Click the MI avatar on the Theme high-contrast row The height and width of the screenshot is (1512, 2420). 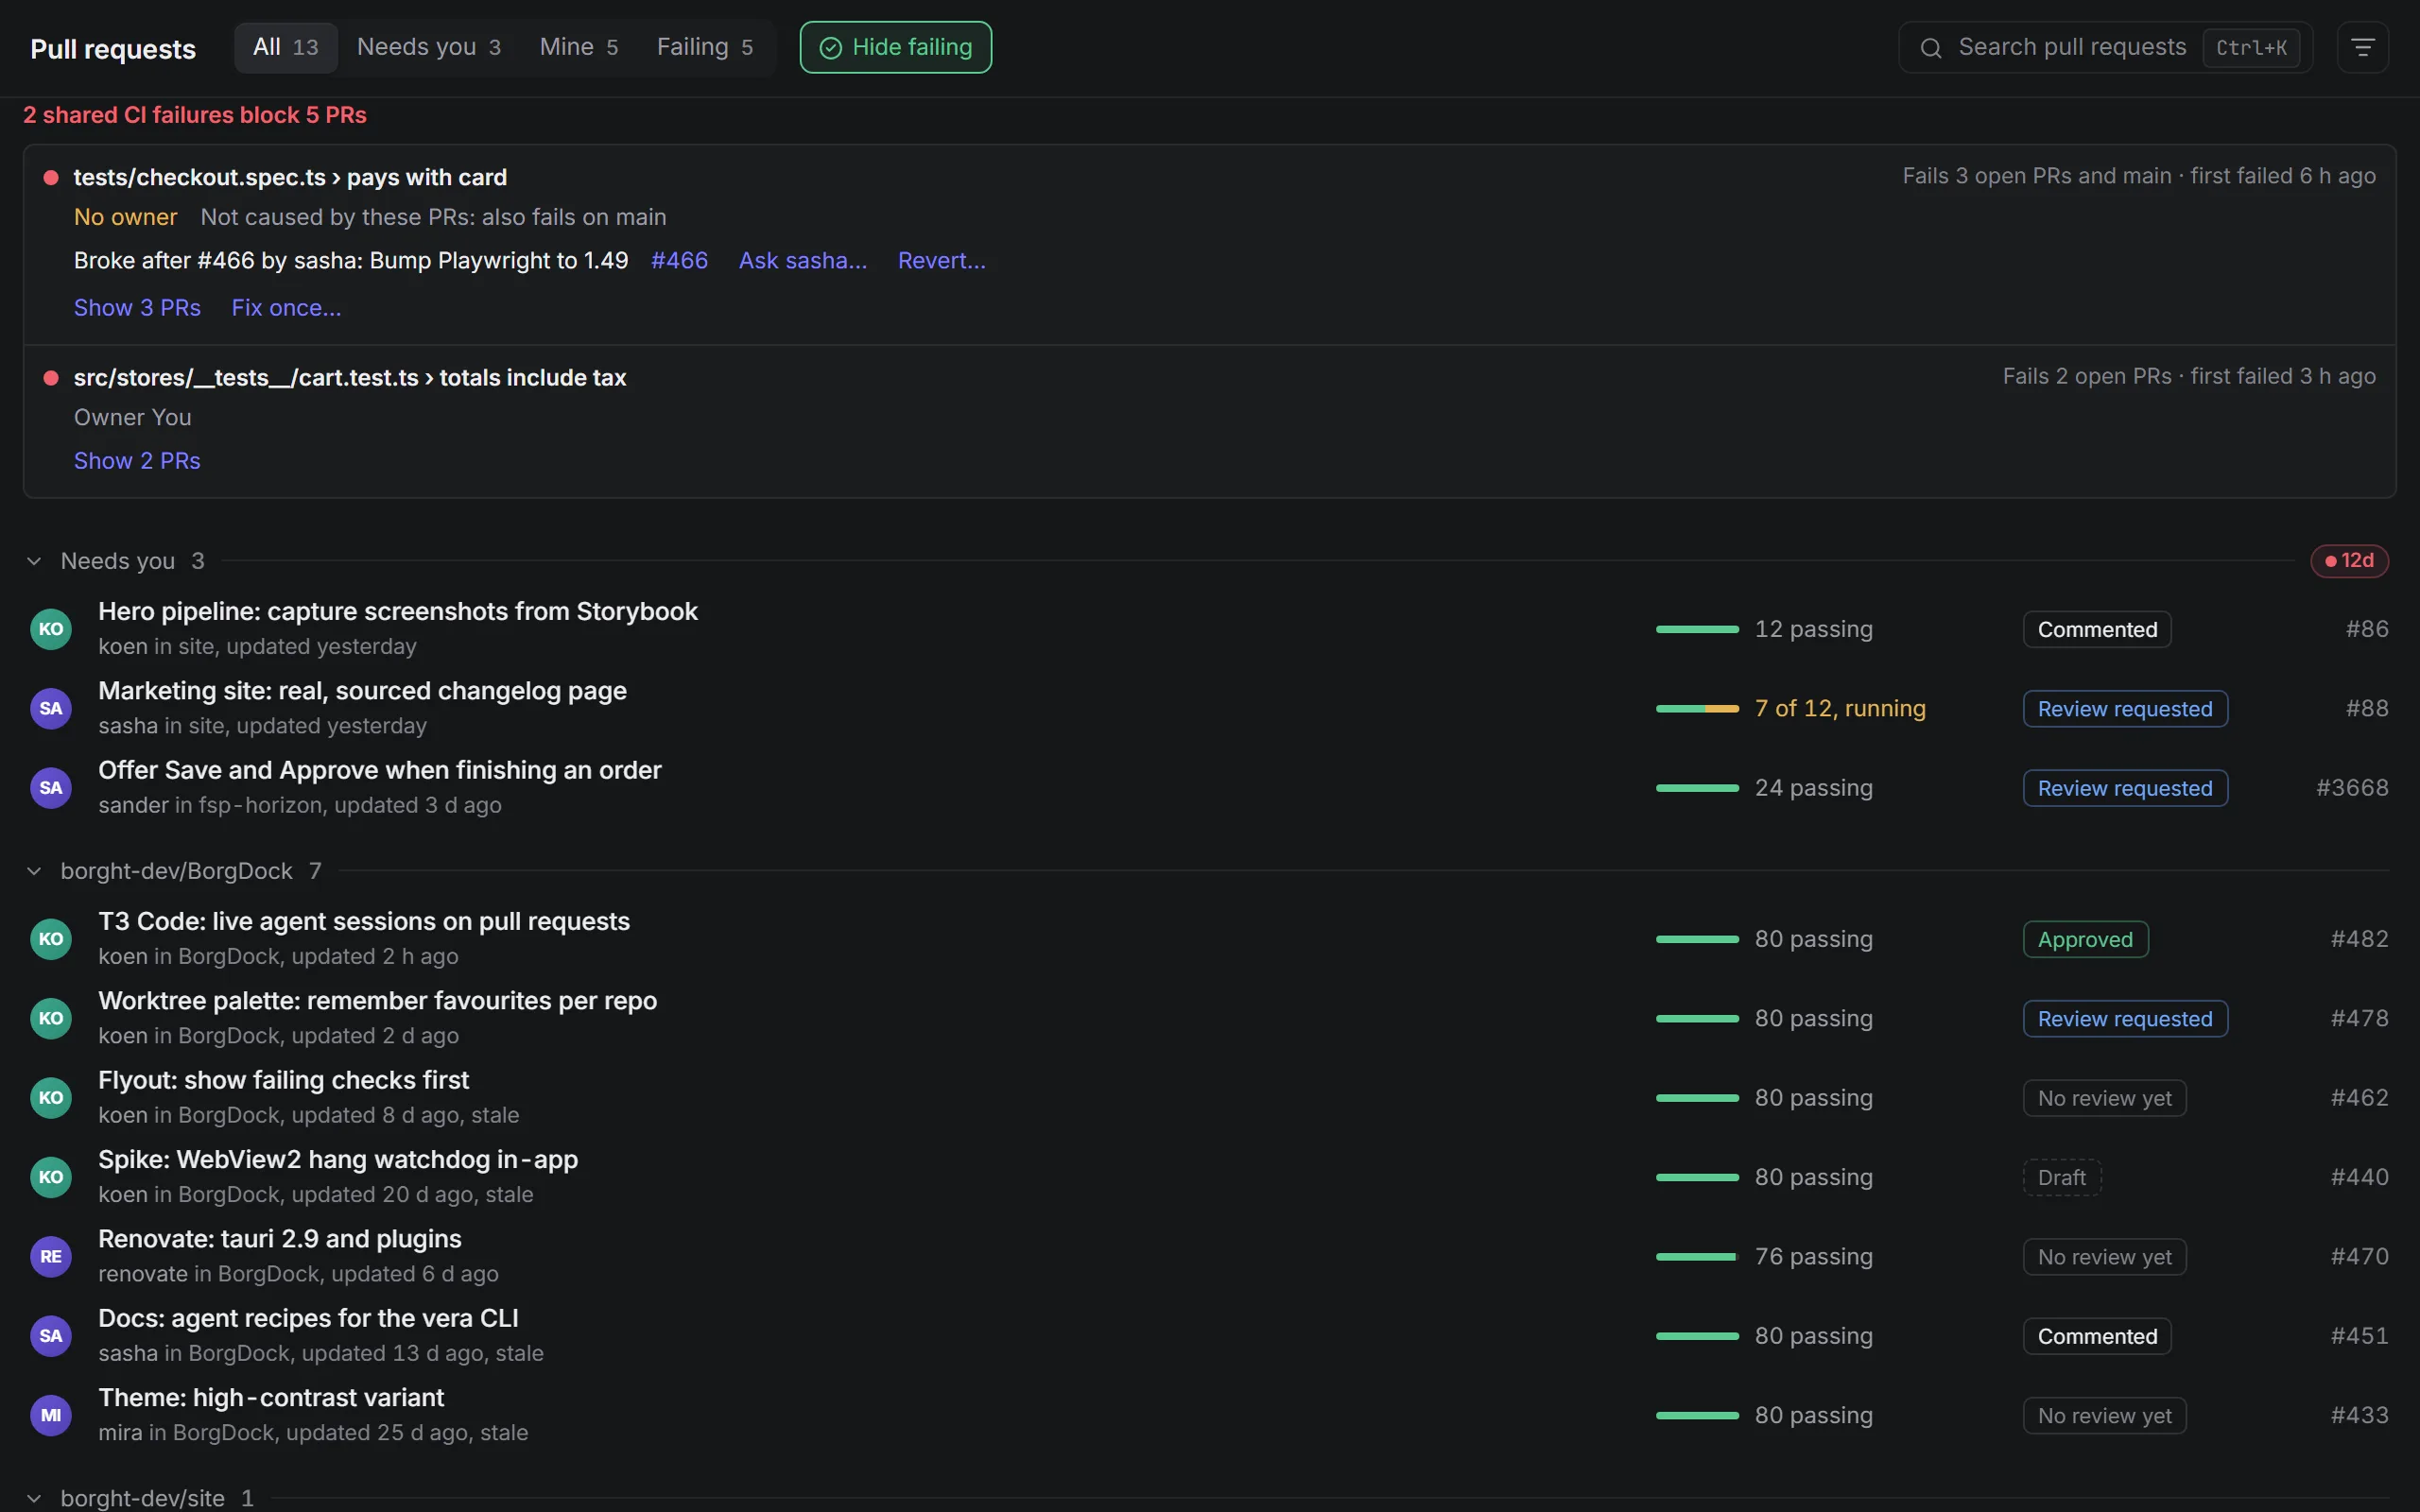click(x=51, y=1415)
